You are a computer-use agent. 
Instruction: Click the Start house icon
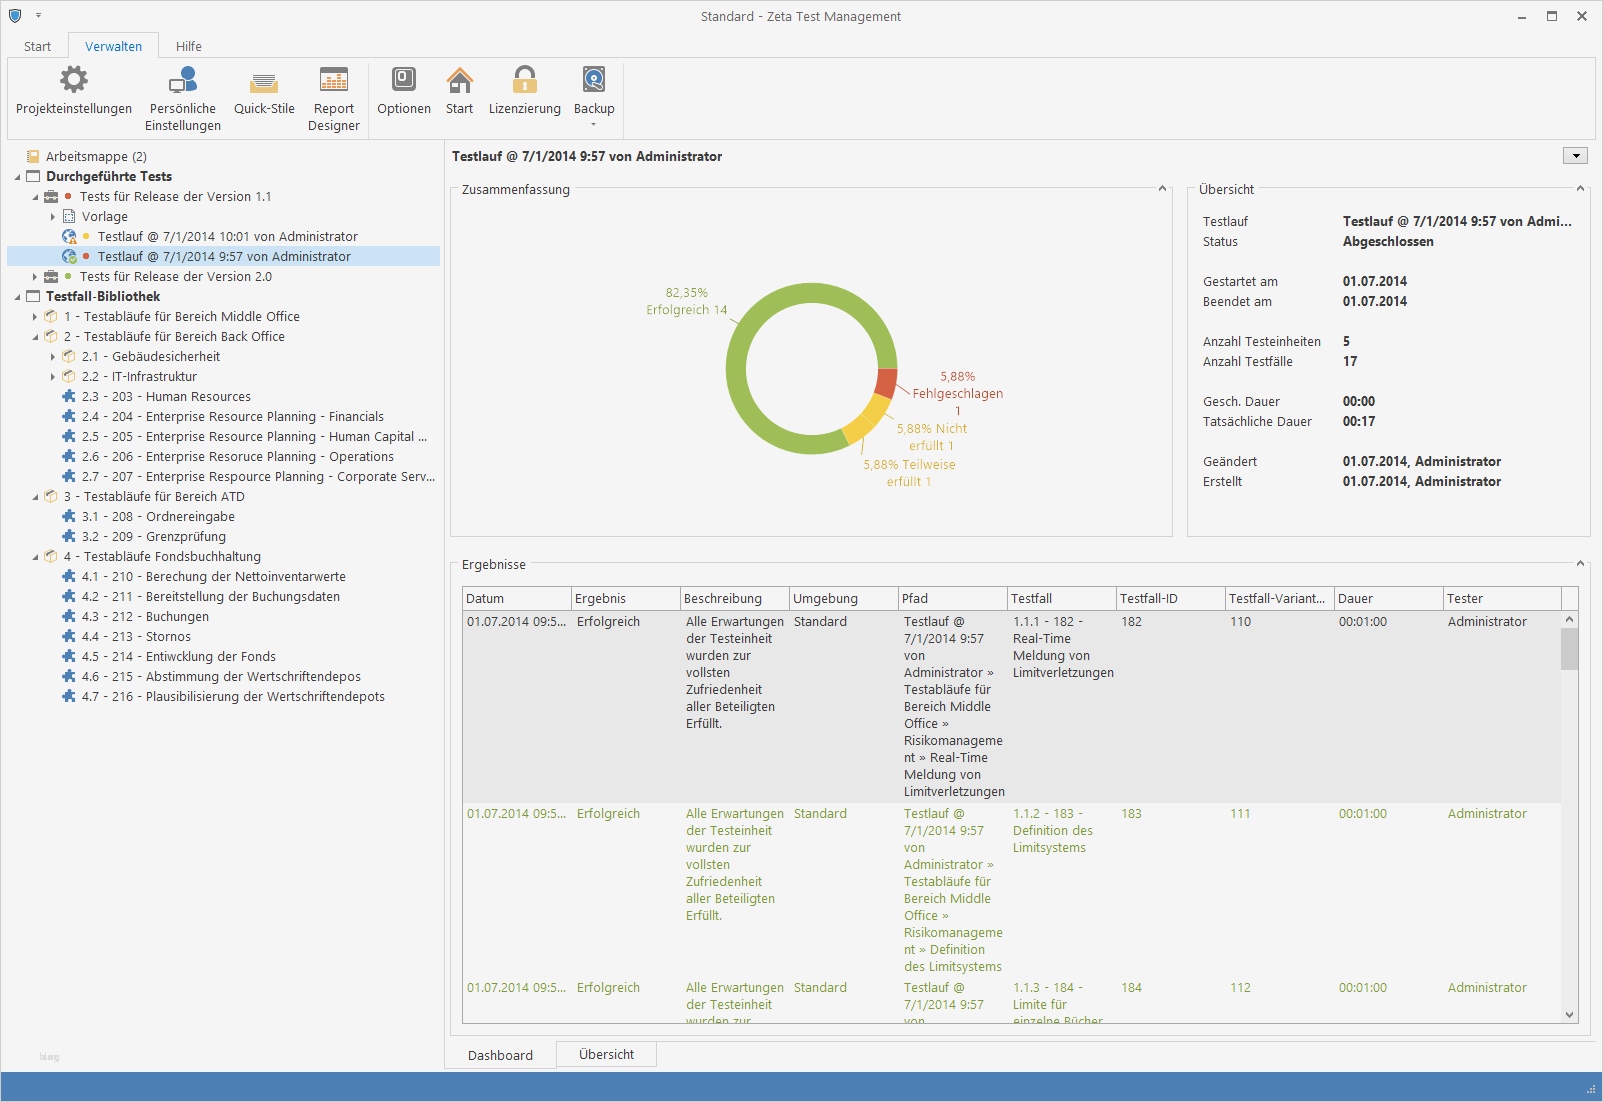click(459, 80)
